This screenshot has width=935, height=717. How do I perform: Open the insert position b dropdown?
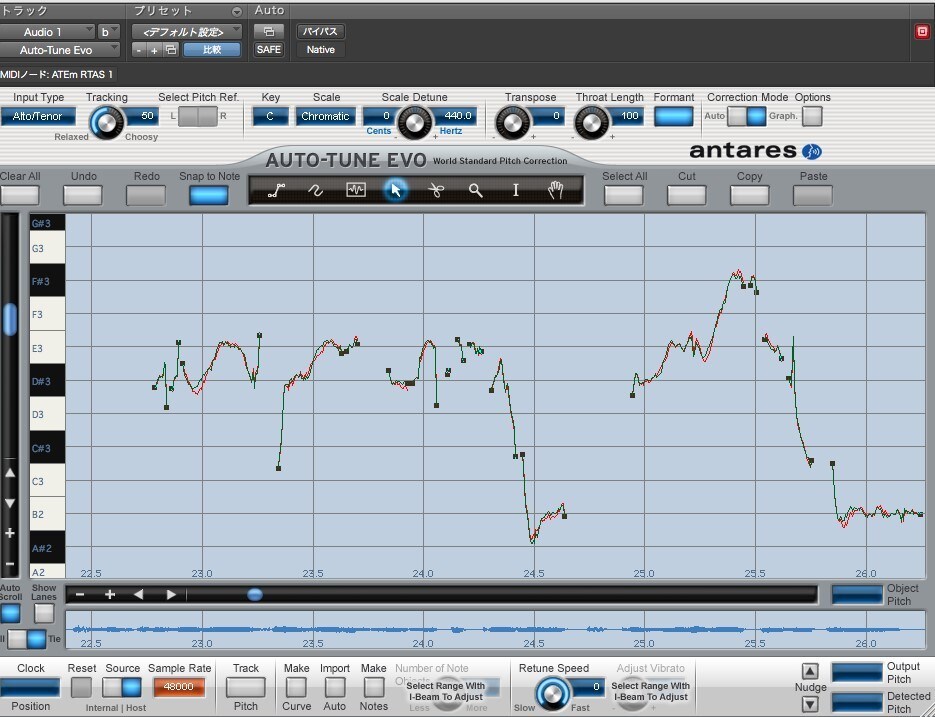(x=109, y=32)
